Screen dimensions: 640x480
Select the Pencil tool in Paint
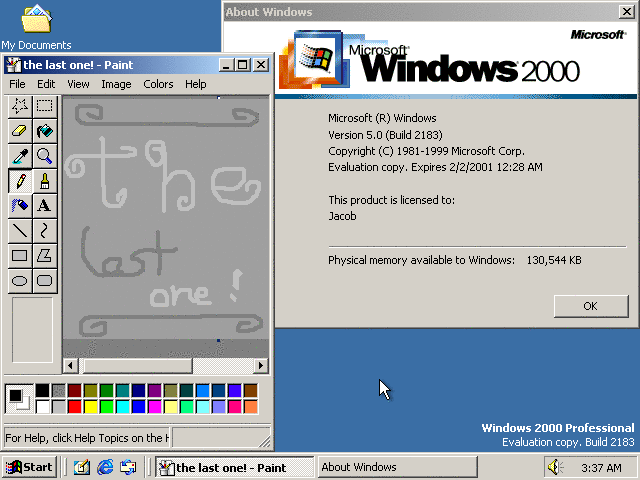20,181
